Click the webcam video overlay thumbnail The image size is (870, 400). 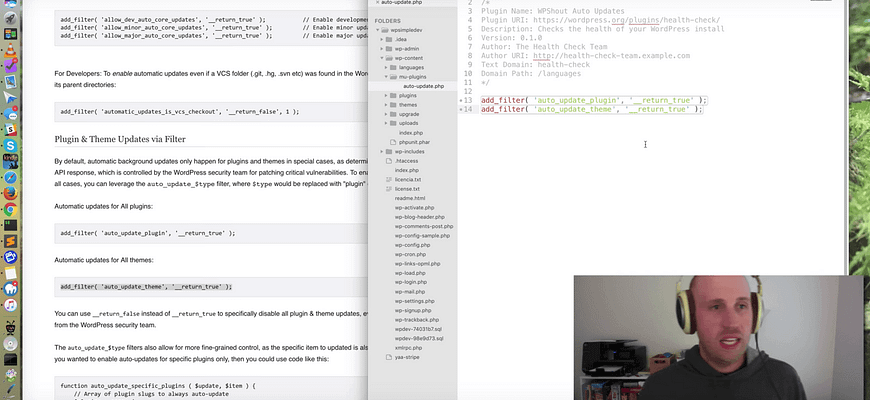tap(719, 337)
